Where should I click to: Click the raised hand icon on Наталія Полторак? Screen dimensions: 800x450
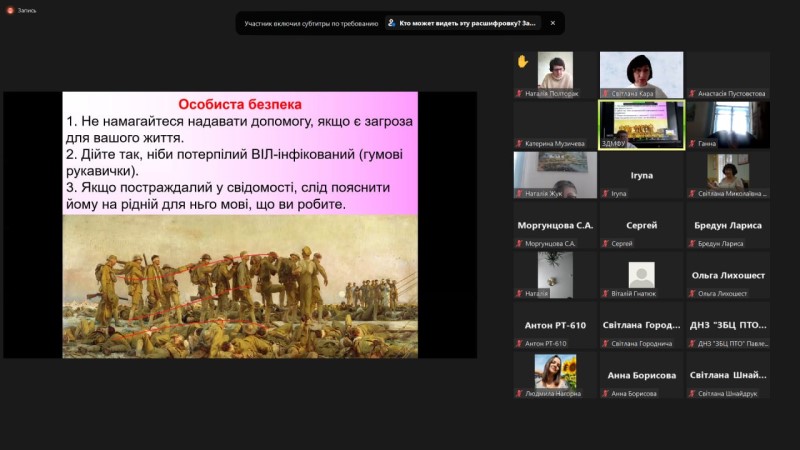[523, 61]
